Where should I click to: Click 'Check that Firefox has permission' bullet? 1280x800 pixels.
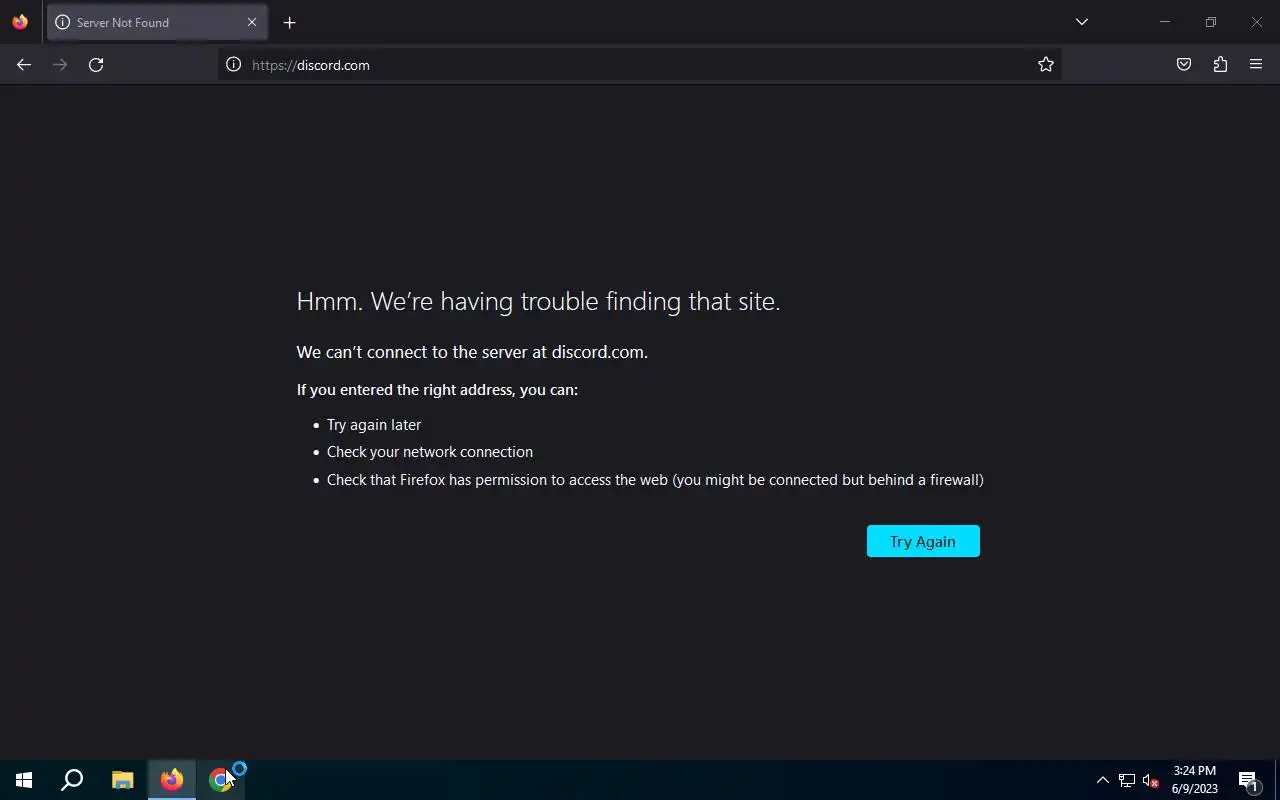click(x=655, y=480)
